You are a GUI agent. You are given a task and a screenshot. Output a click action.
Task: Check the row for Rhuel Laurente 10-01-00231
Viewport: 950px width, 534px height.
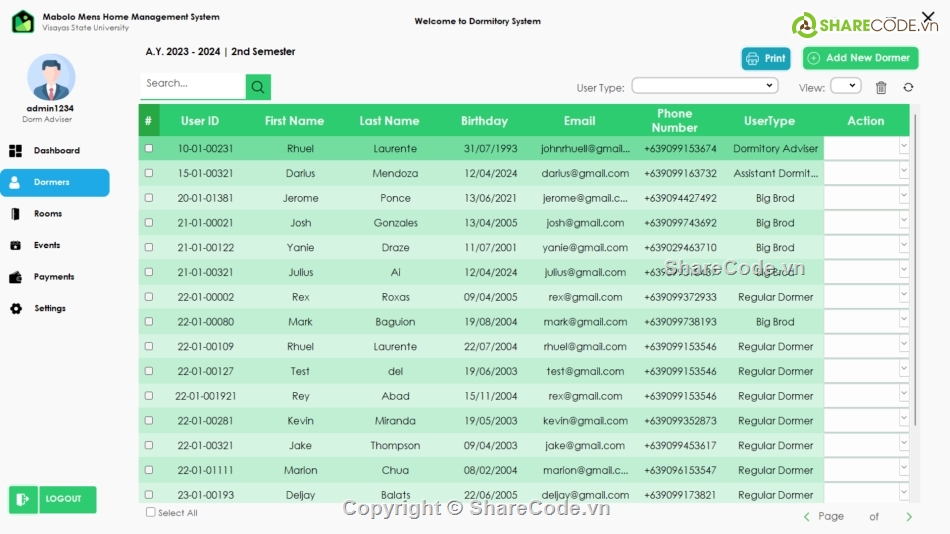click(x=149, y=148)
